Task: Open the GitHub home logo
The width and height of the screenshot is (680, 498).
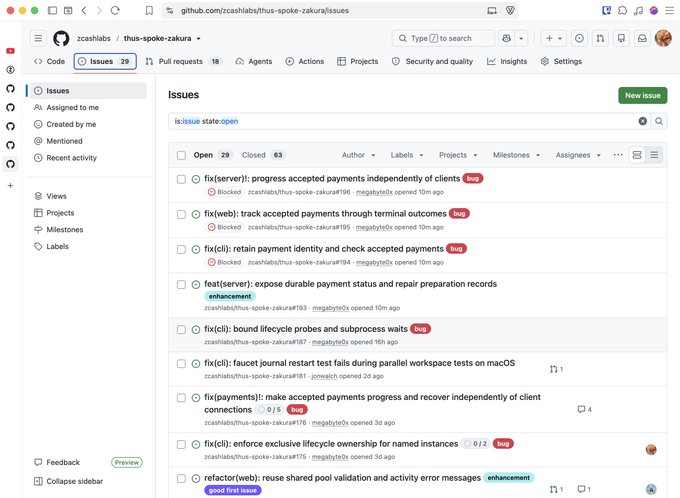Action: click(61, 38)
